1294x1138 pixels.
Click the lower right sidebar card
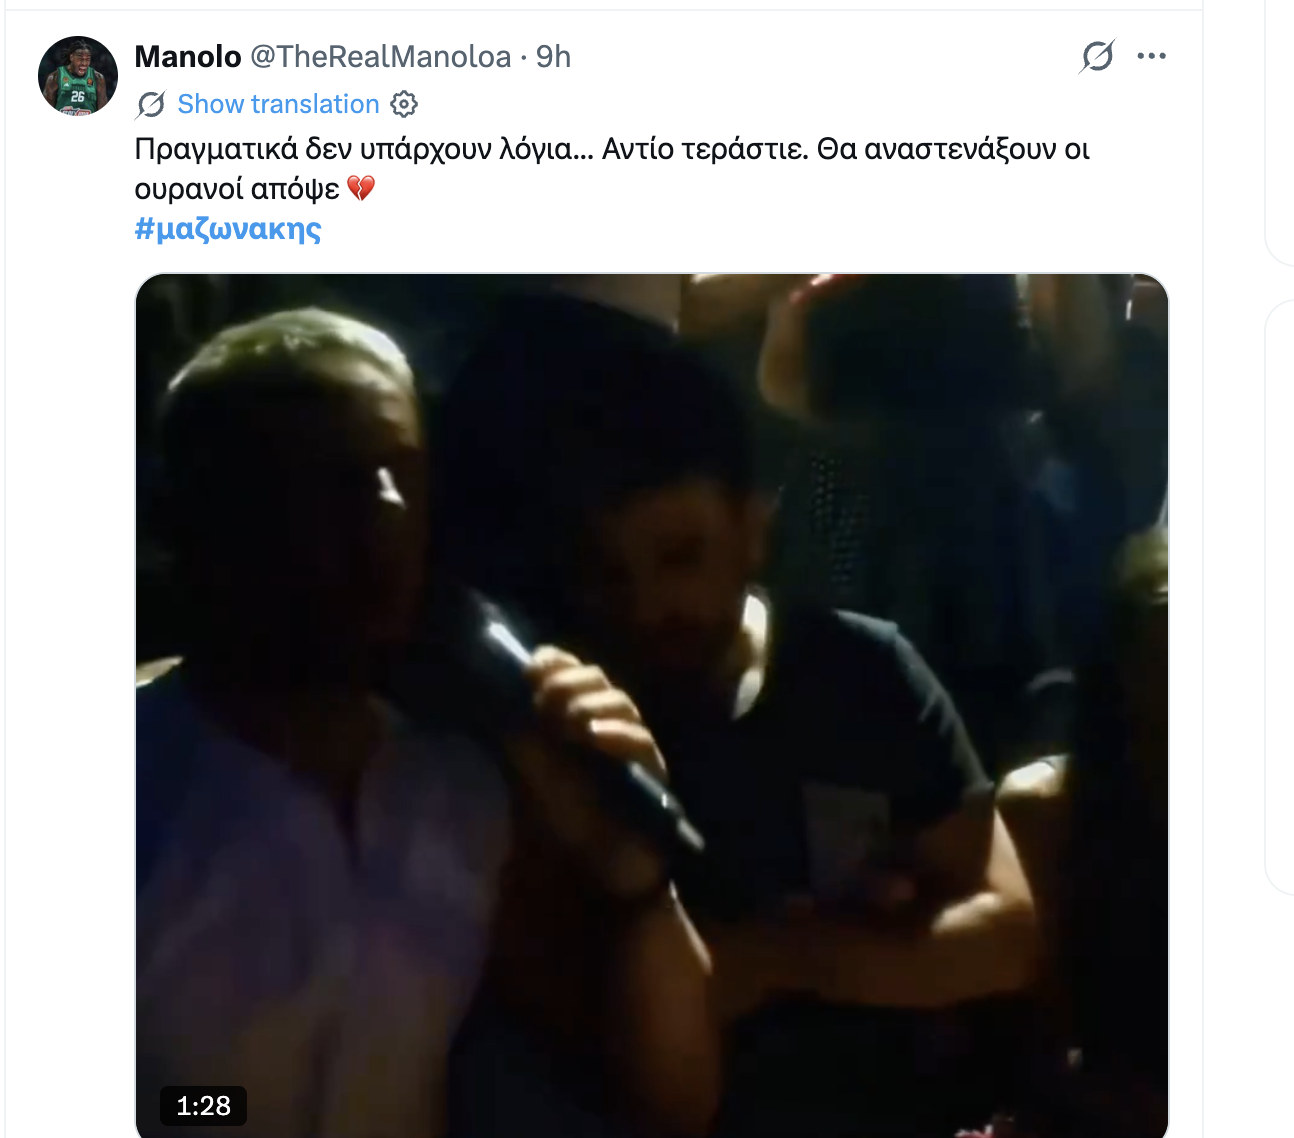click(1280, 595)
